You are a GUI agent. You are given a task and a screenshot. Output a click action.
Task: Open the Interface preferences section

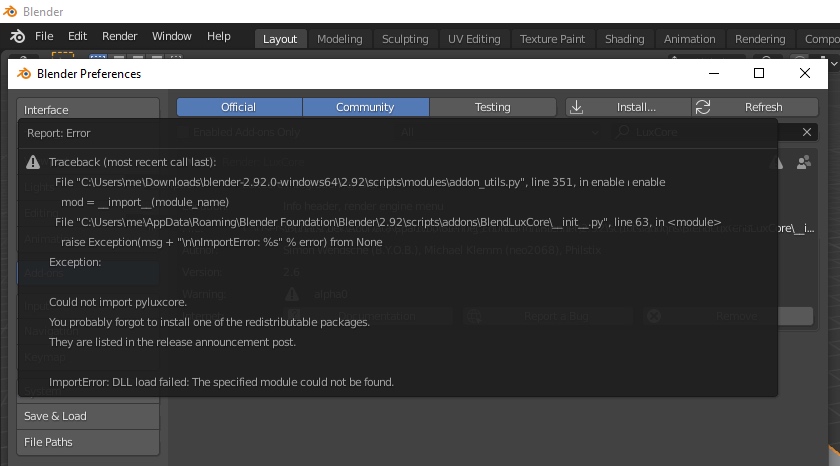88,109
